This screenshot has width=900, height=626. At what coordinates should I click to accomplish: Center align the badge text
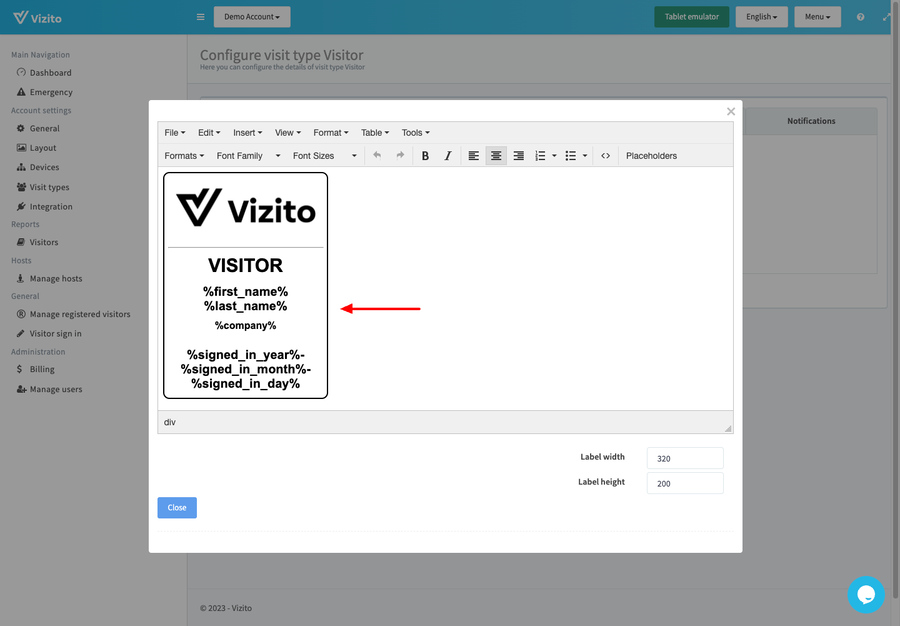tap(496, 156)
